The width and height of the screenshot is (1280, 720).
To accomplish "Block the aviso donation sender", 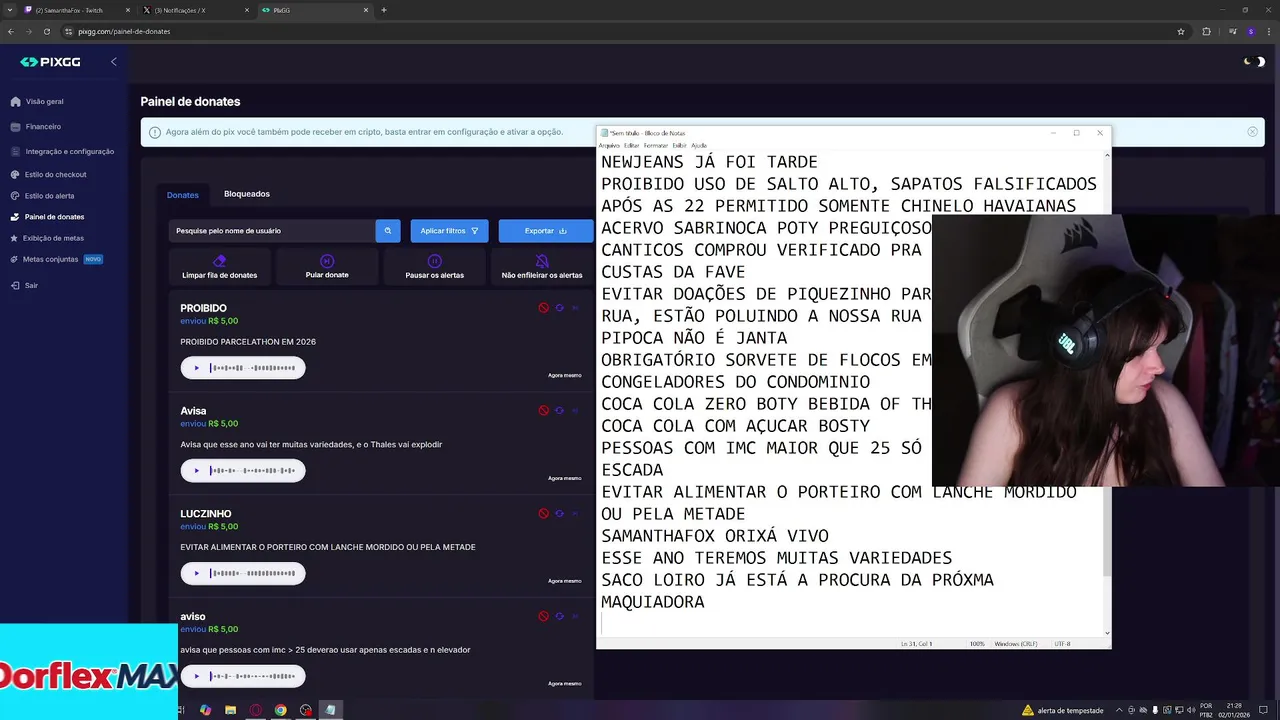I will point(544,617).
